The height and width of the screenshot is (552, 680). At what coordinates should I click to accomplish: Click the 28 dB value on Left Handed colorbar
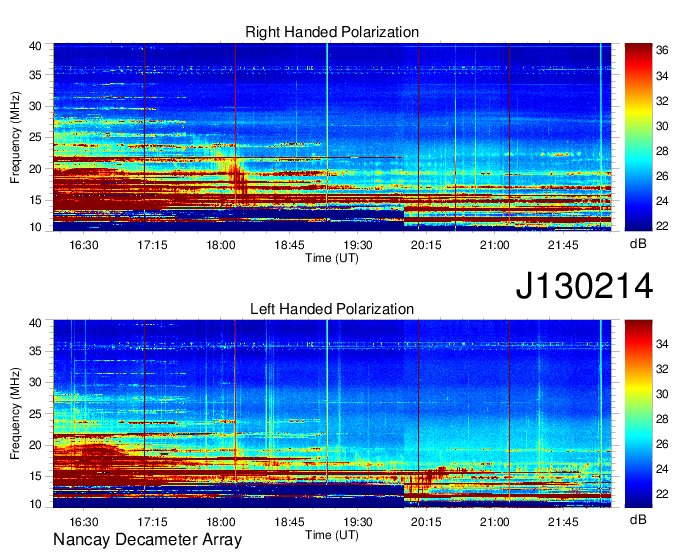pyautogui.click(x=662, y=419)
